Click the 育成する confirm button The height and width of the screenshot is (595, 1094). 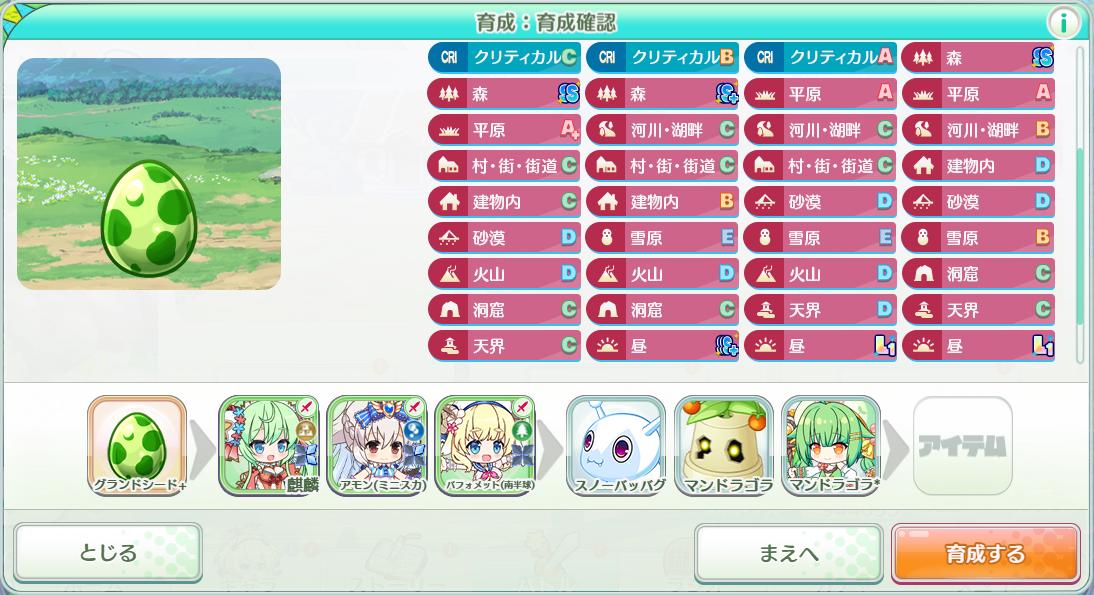pyautogui.click(x=985, y=554)
